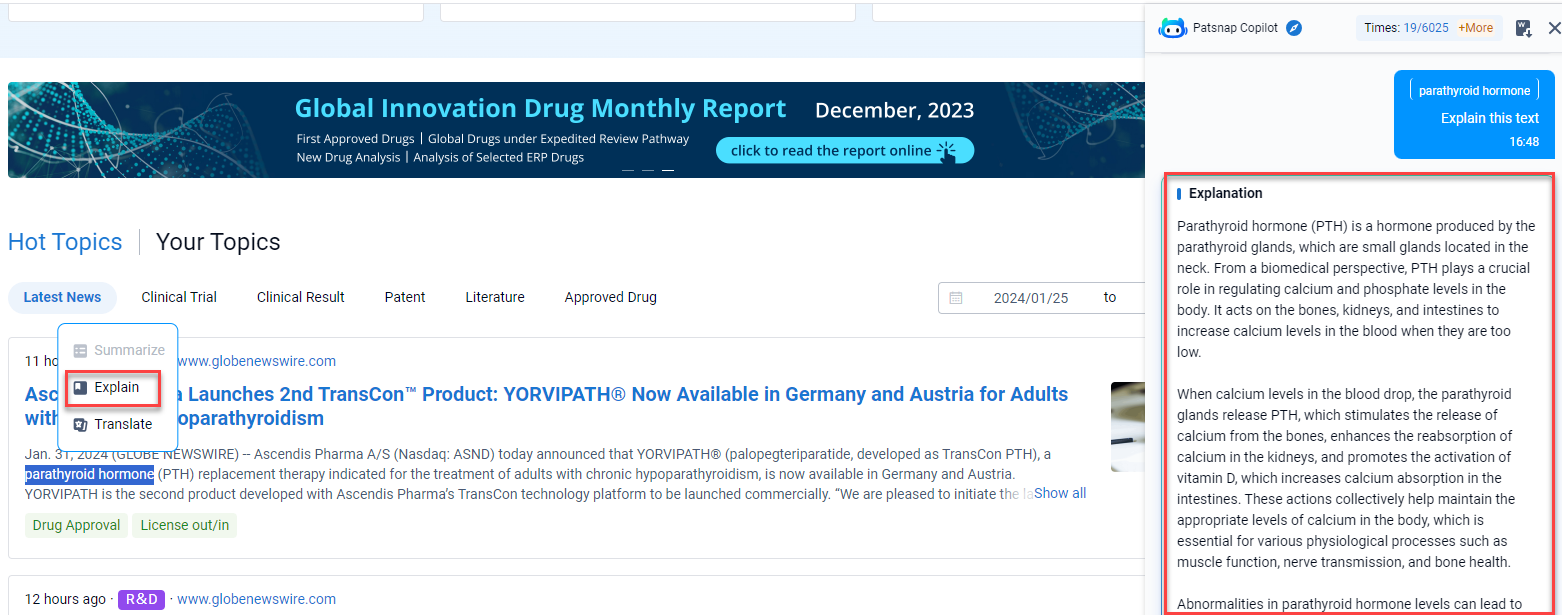Open the Approved Drug tab
Viewport: 1562px width, 615px height.
pyautogui.click(x=610, y=297)
